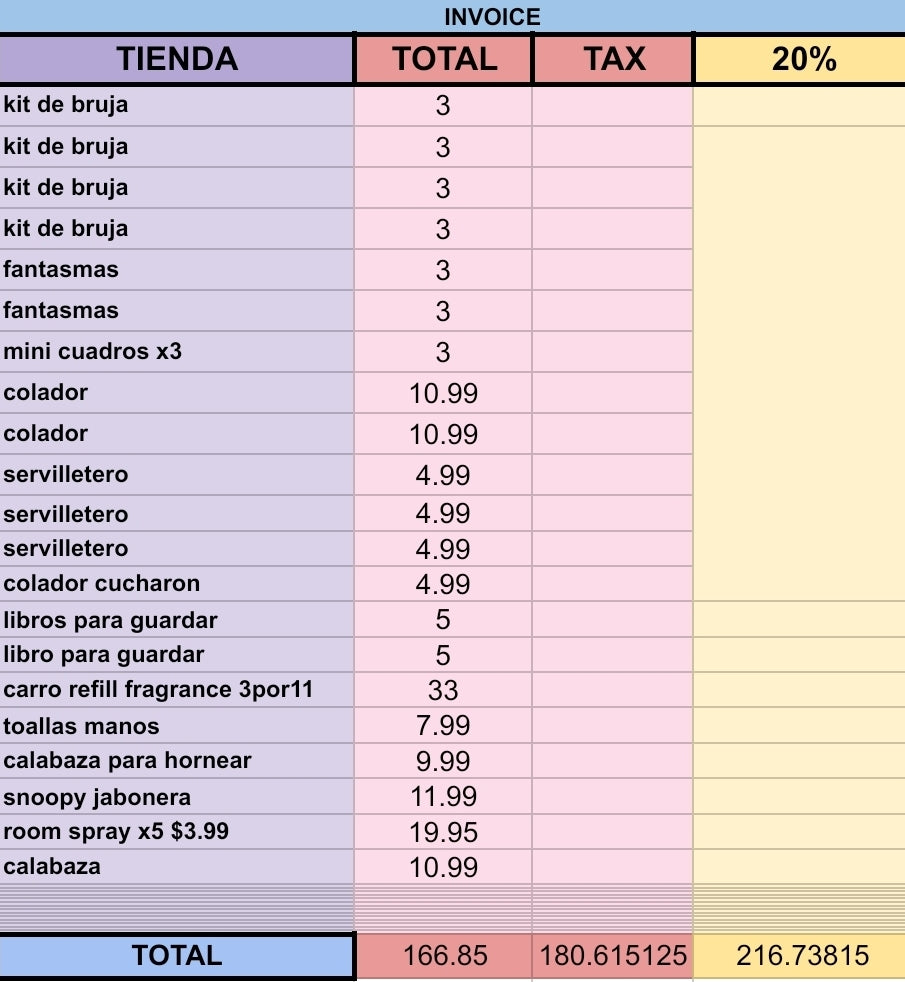Select the 11.99 amount cell
This screenshot has width=905, height=982.
click(x=443, y=797)
